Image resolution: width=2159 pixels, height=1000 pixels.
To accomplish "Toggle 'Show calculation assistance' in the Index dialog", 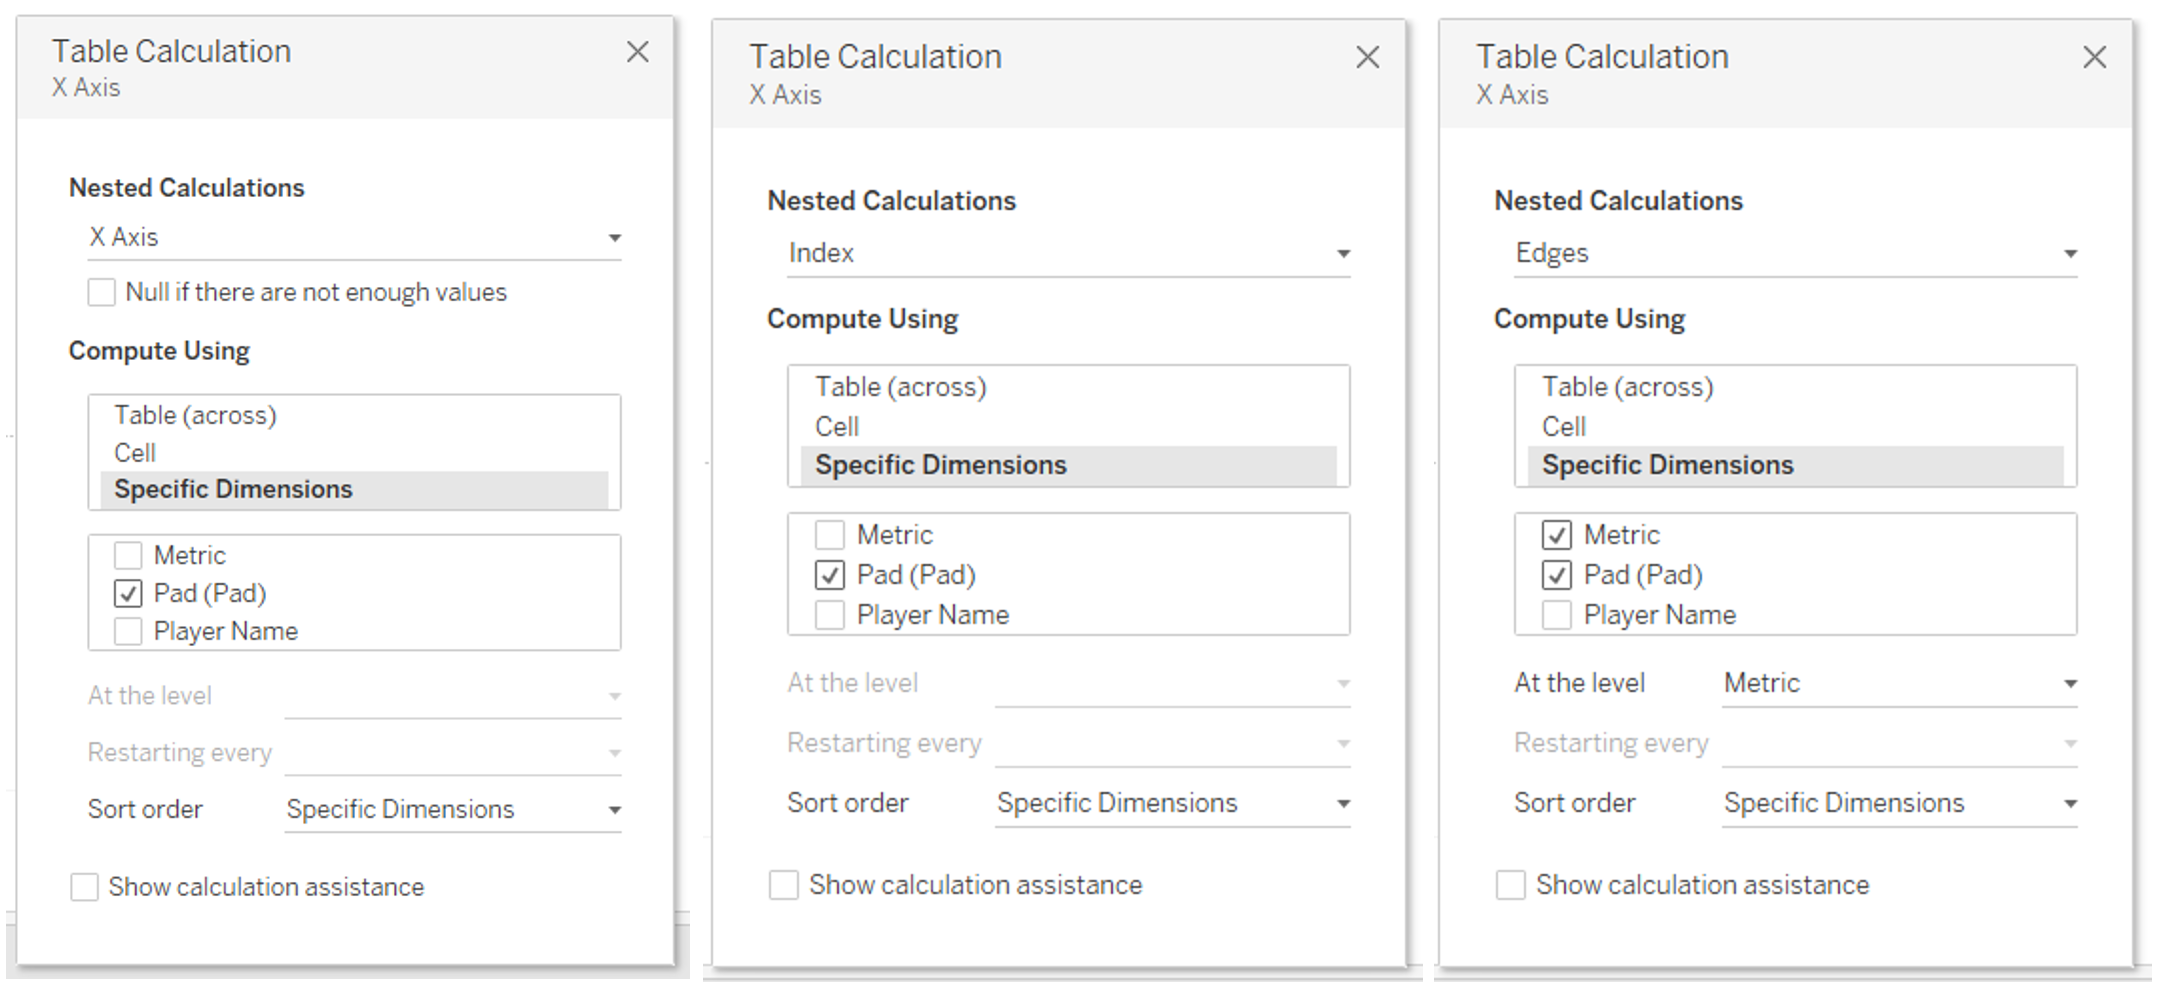I will tap(783, 885).
